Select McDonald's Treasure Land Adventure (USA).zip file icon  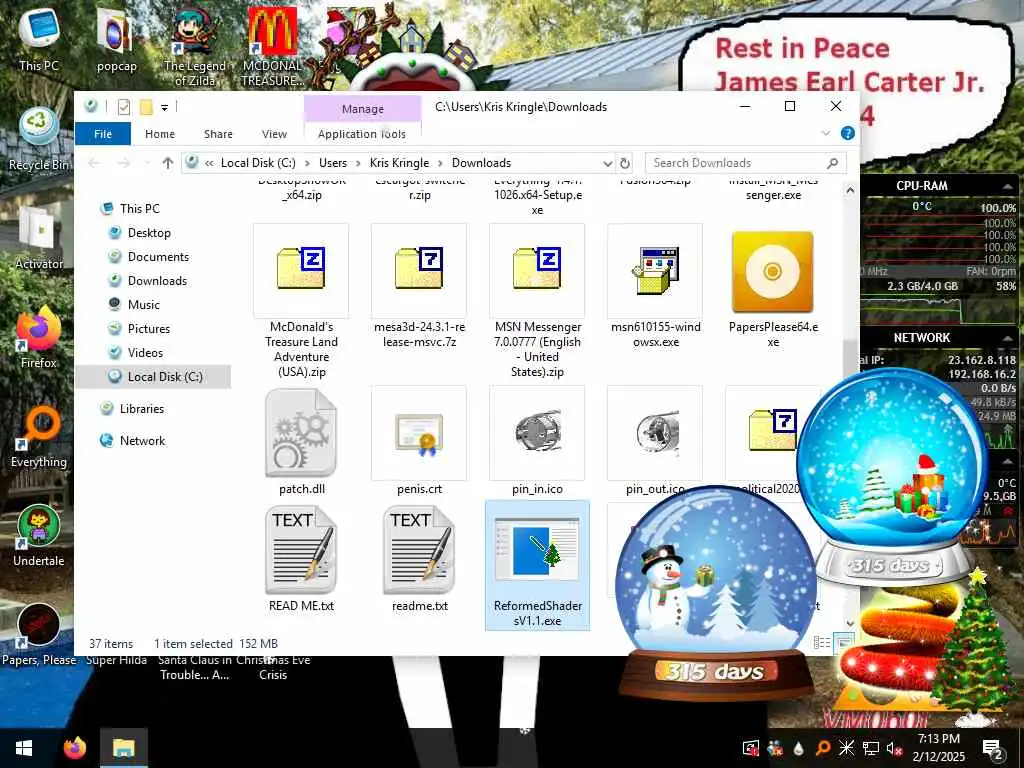pos(300,270)
